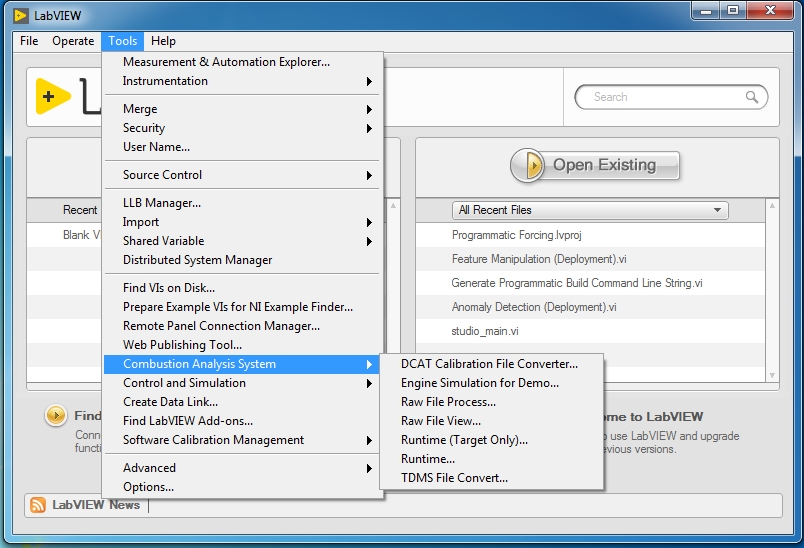Select Create Data Link...

pyautogui.click(x=242, y=402)
